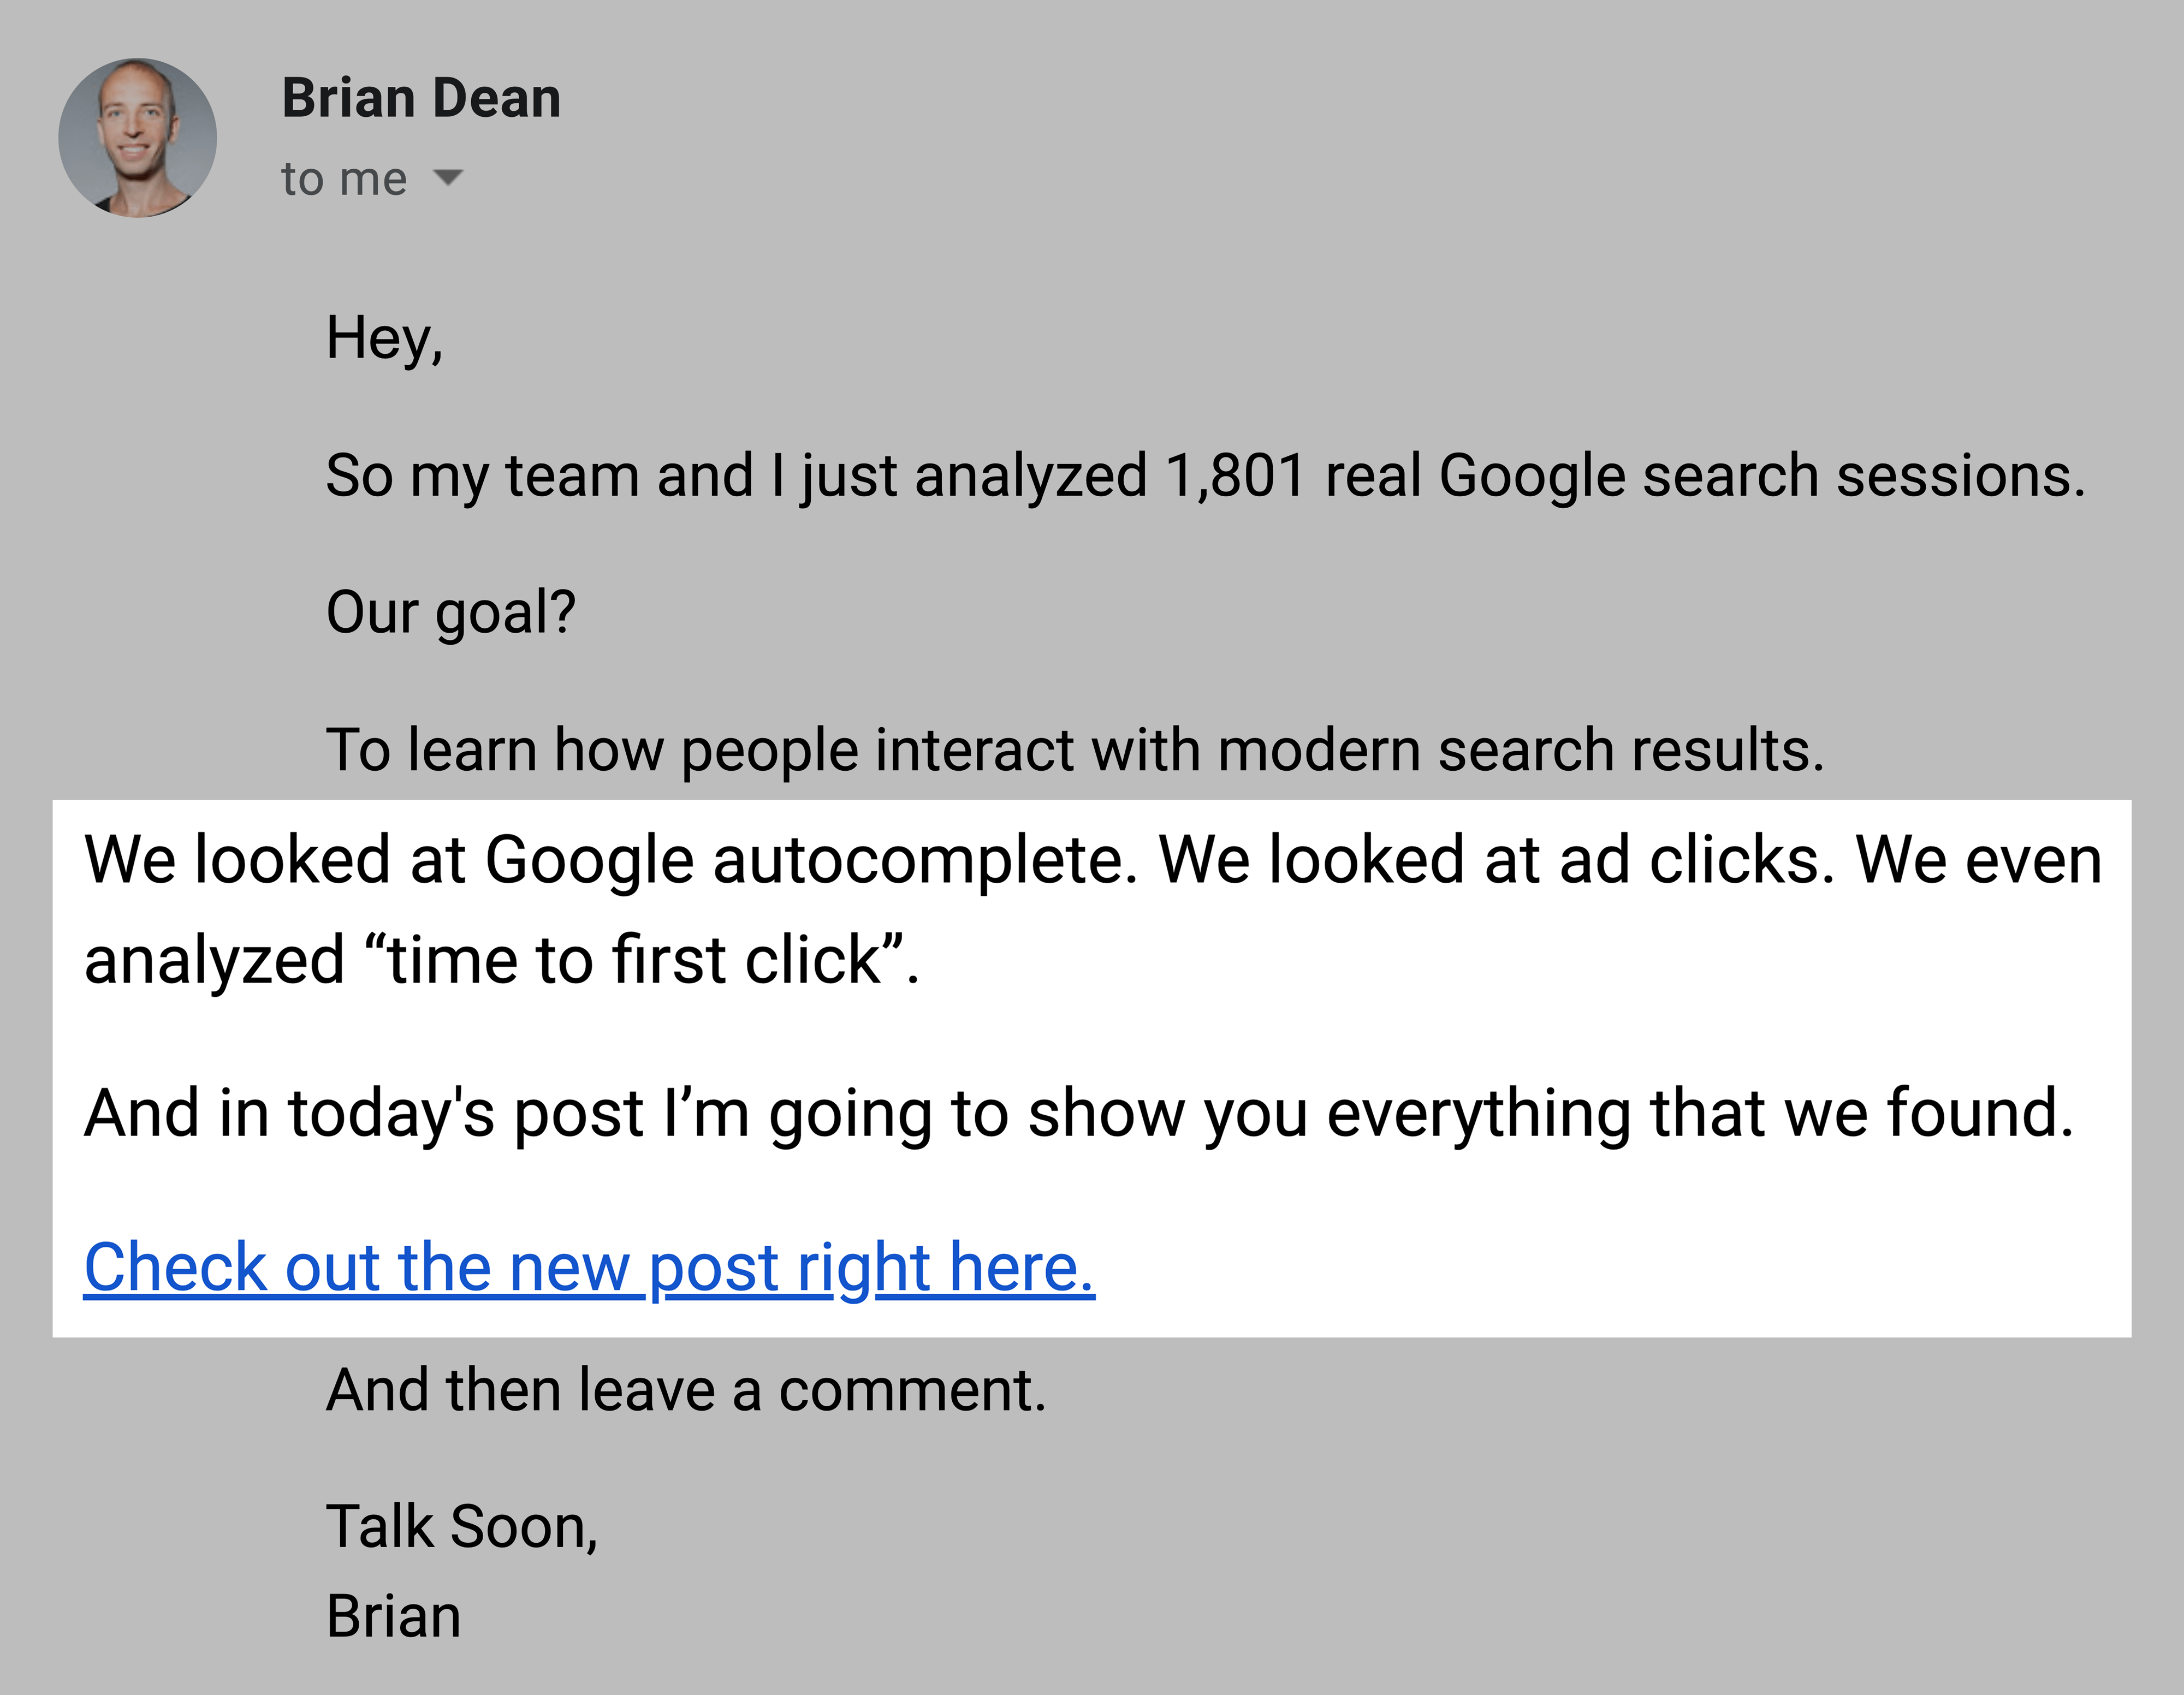Click the 'And in today's post' sentence
The width and height of the screenshot is (2184, 1695).
[x=1079, y=1113]
